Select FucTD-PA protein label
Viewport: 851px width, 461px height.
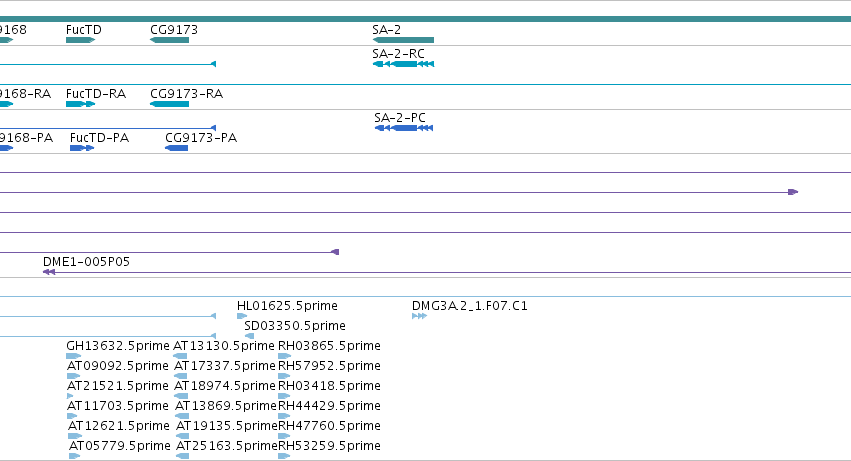[x=99, y=138]
